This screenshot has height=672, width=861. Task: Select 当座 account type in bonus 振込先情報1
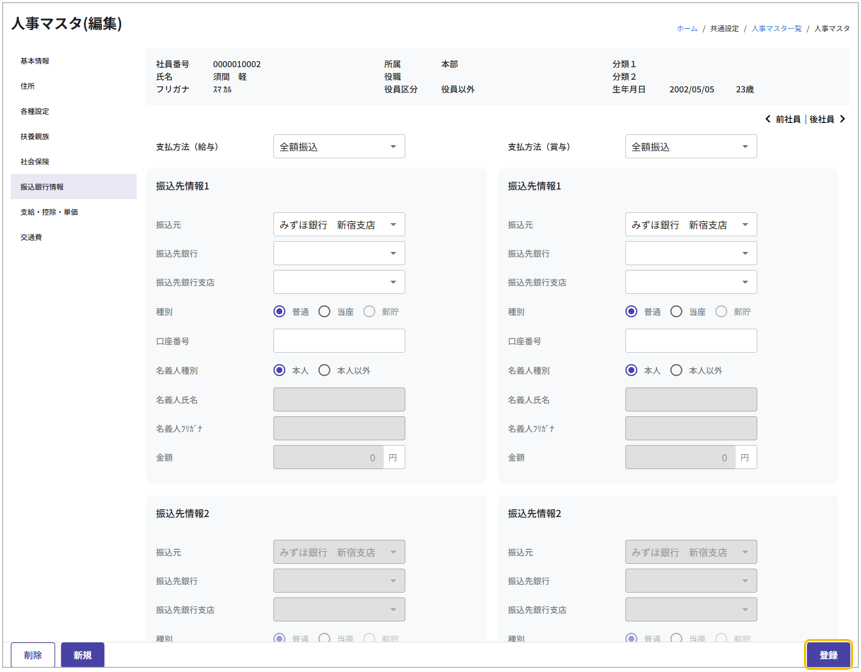point(677,312)
